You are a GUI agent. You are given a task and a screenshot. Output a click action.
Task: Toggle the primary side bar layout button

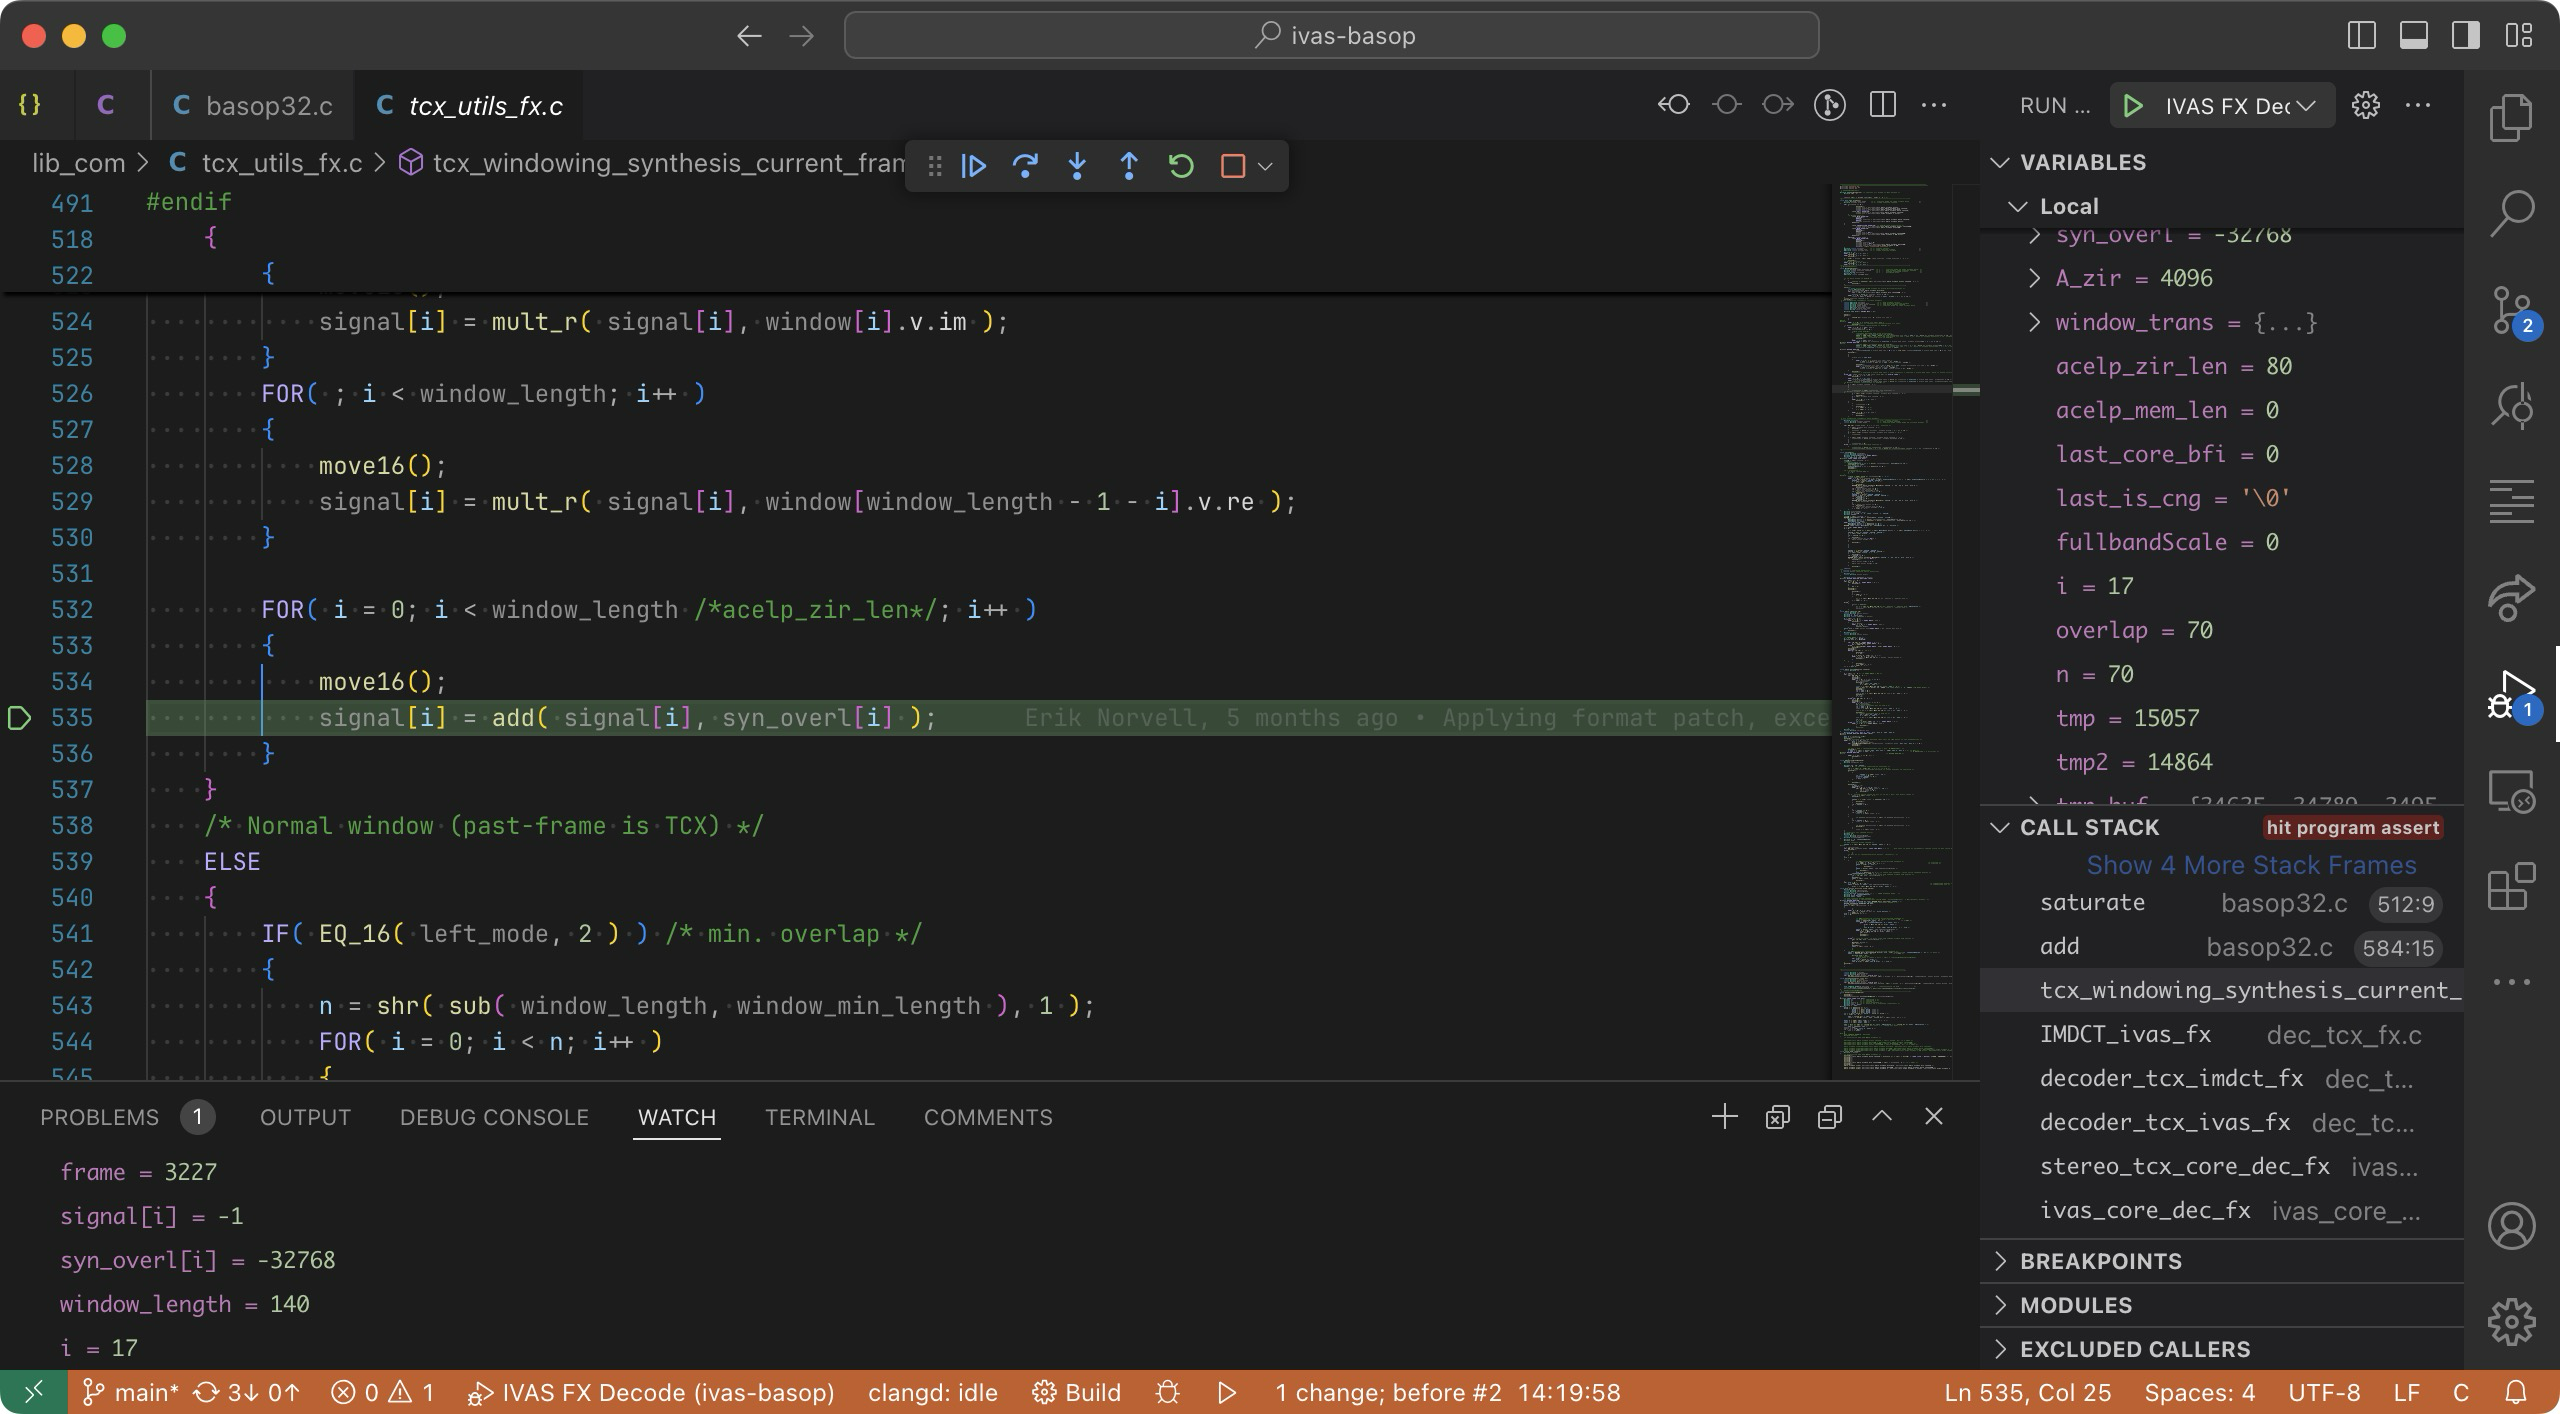pyautogui.click(x=2361, y=36)
